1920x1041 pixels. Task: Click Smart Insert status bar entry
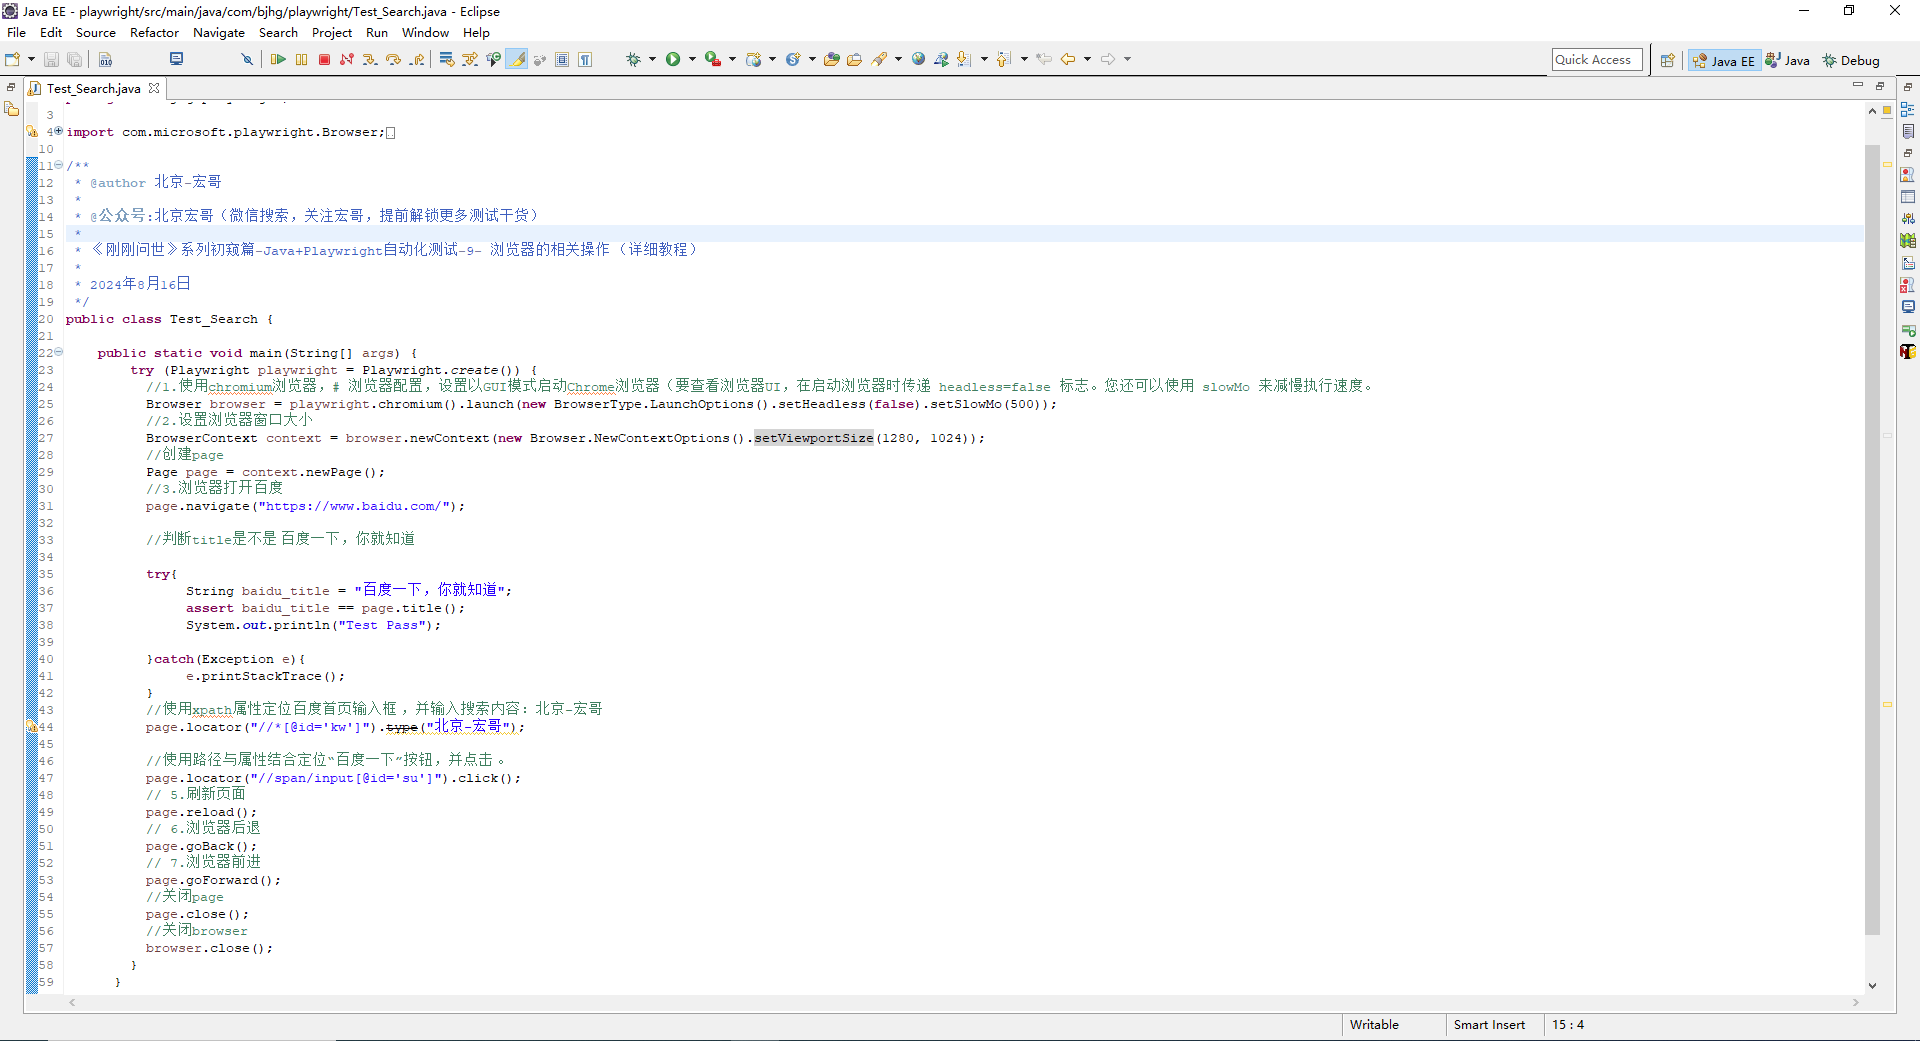tap(1489, 1025)
